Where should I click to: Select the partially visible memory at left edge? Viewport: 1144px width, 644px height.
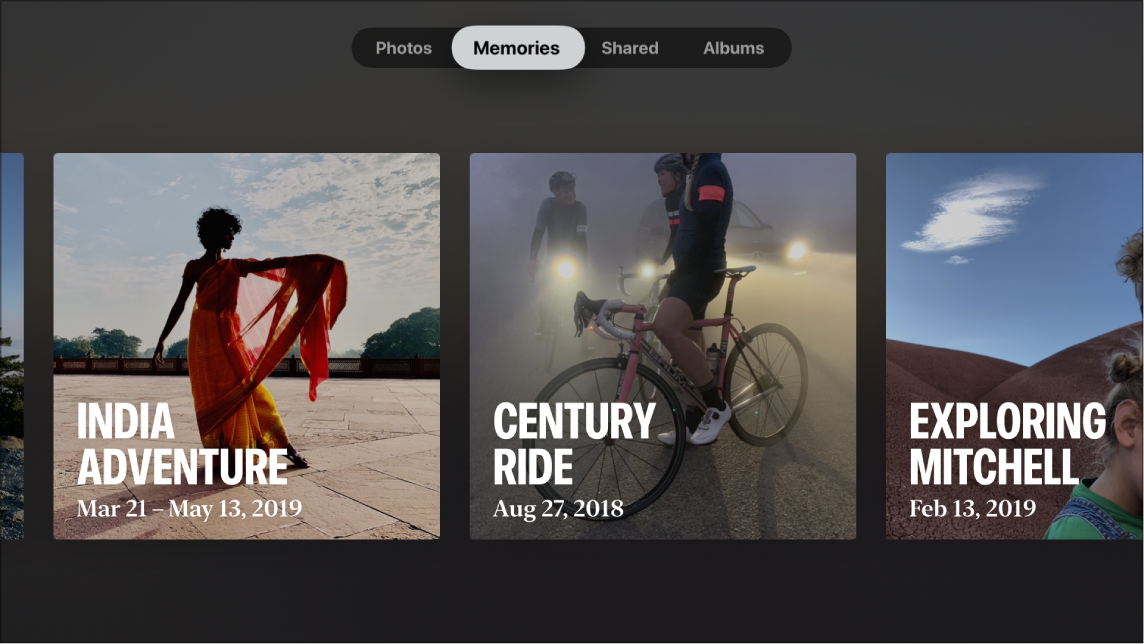(x=11, y=346)
